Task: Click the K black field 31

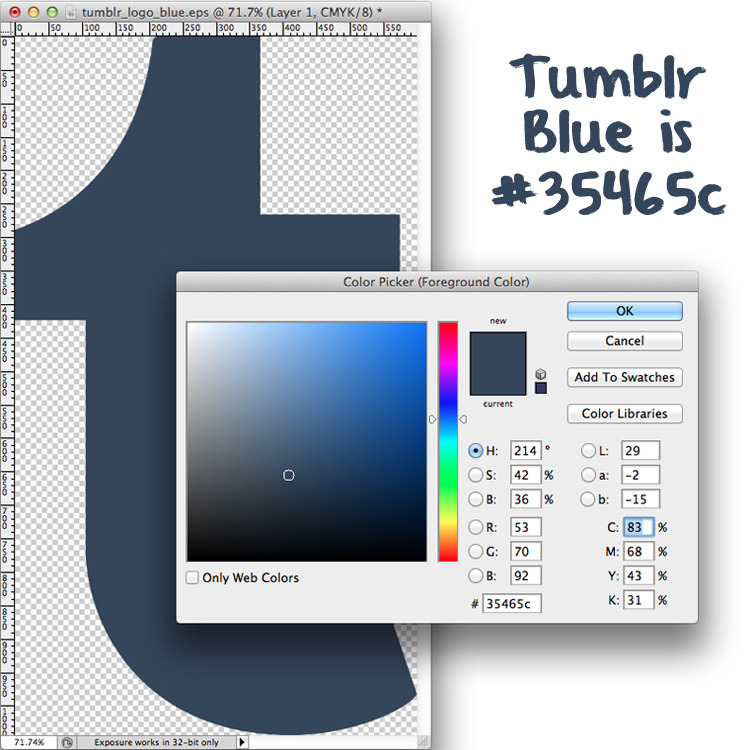Action: 638,599
